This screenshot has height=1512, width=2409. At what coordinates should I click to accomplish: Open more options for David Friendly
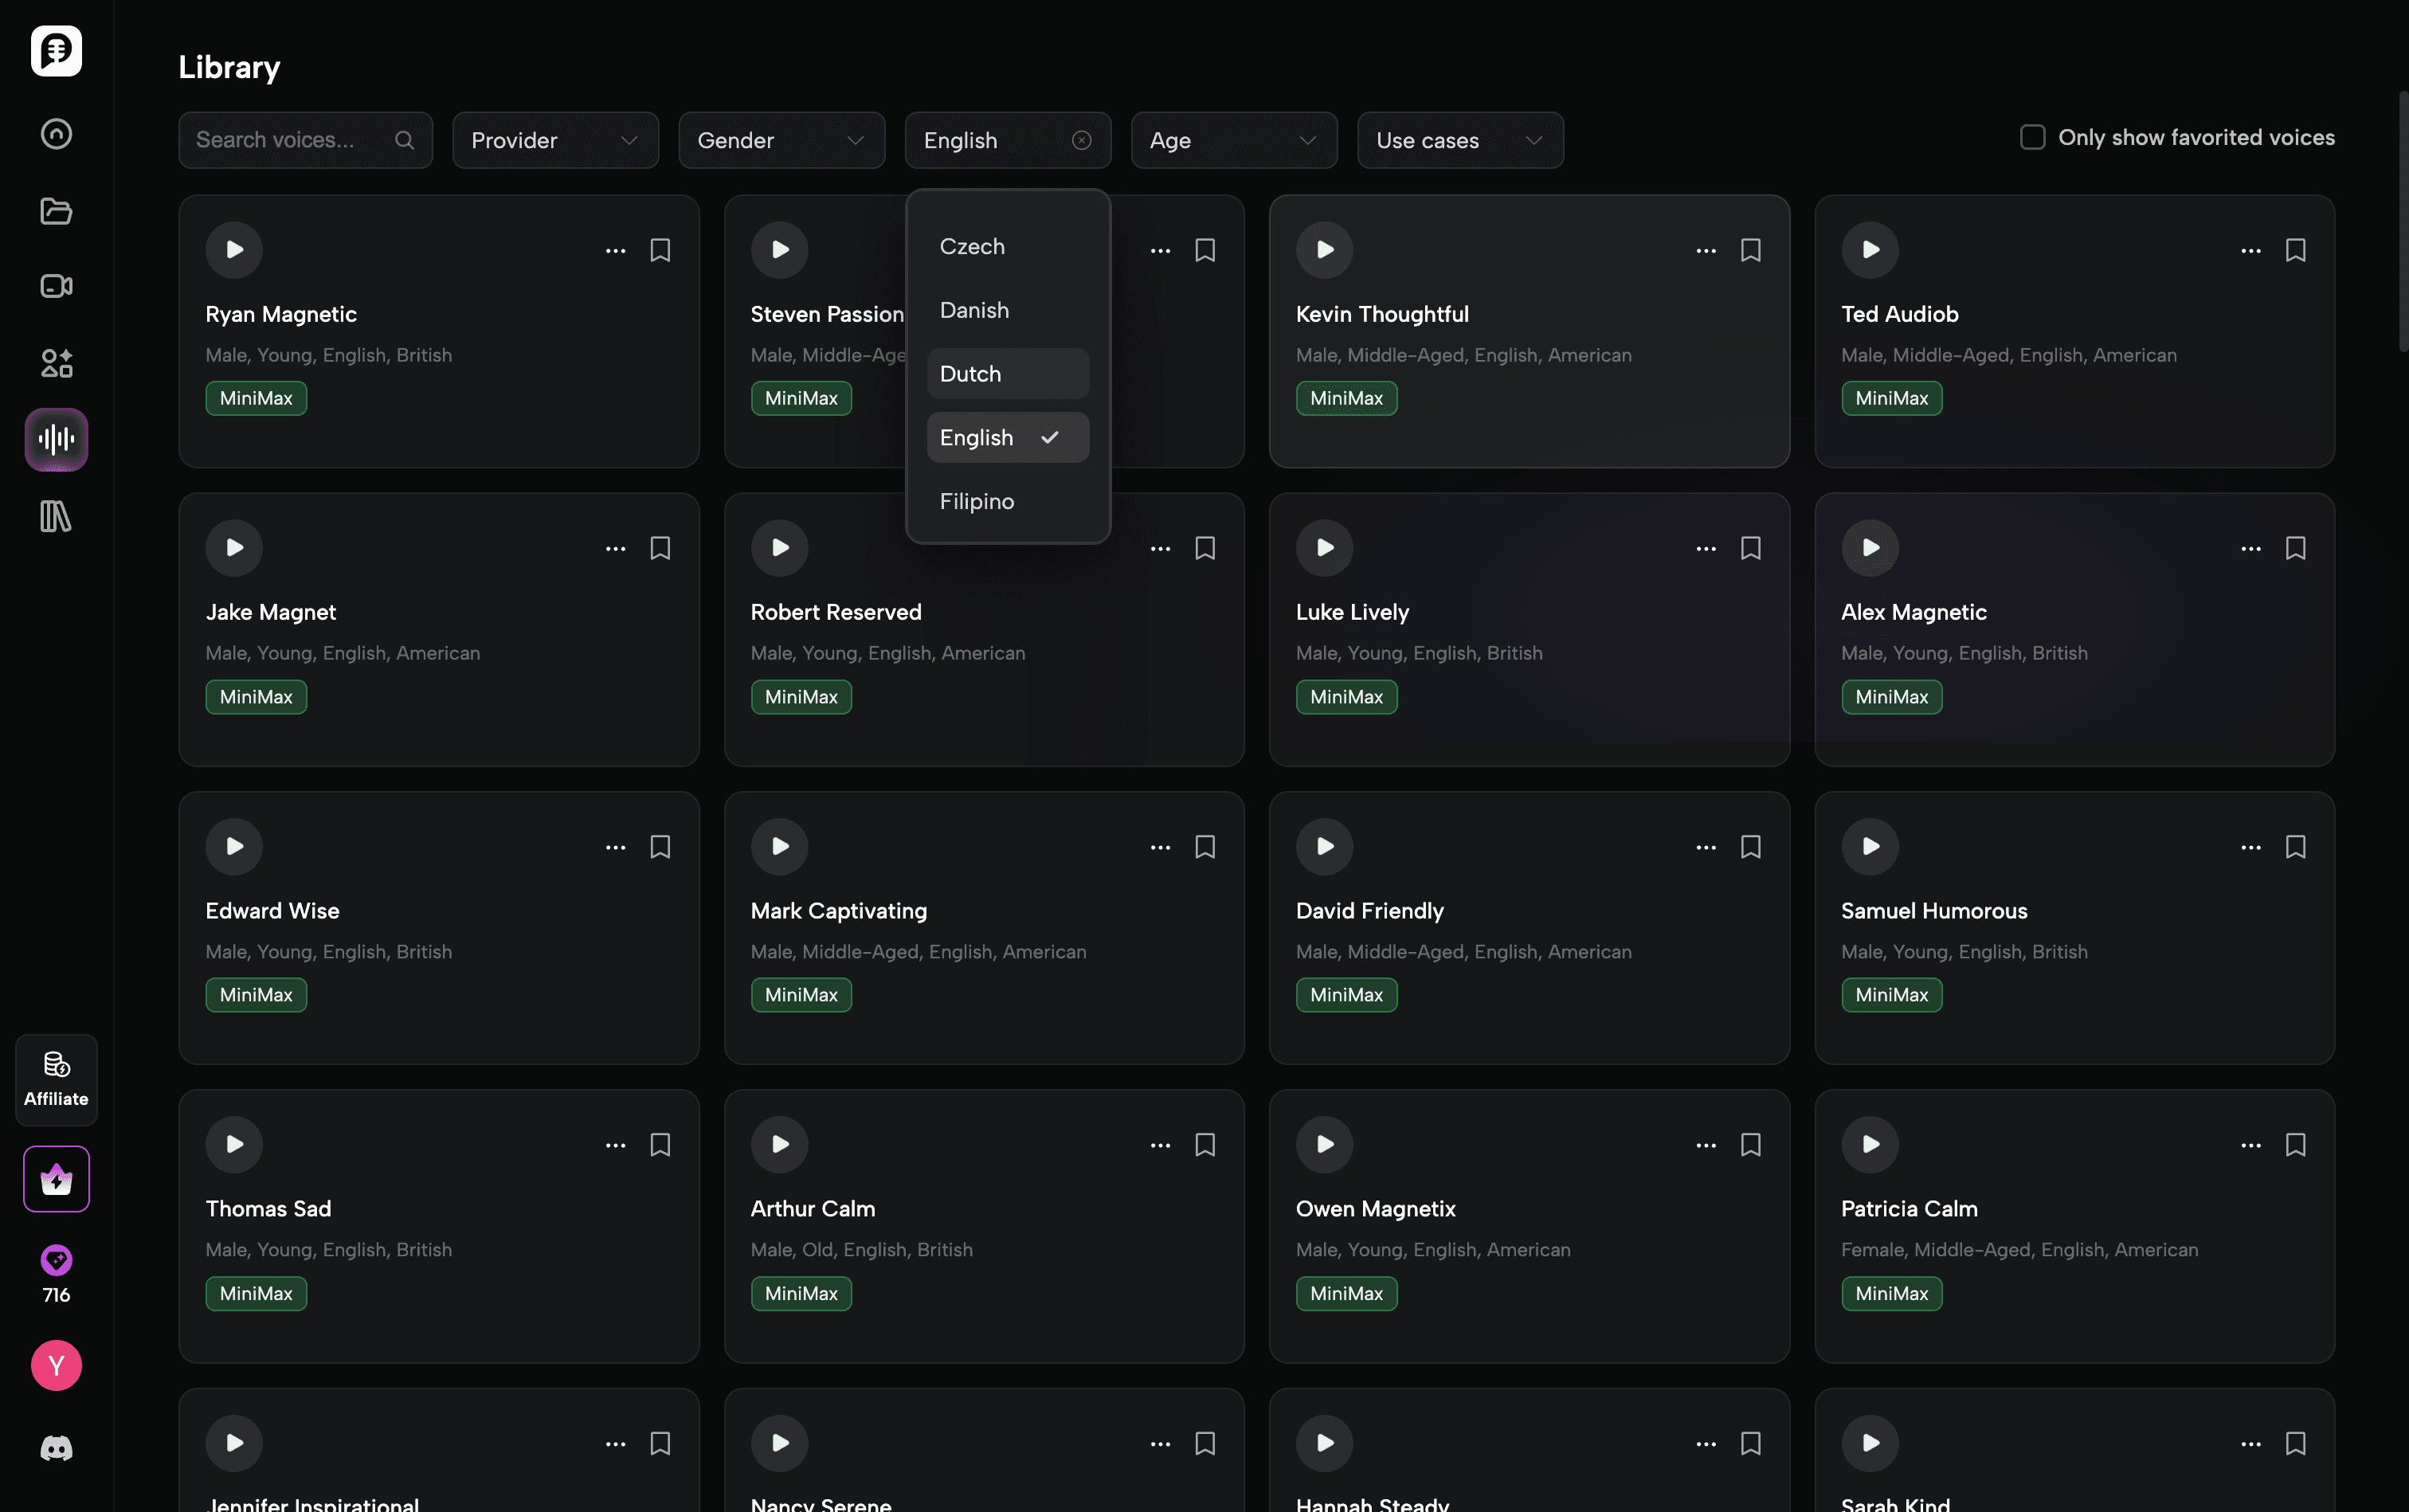pos(1706,848)
